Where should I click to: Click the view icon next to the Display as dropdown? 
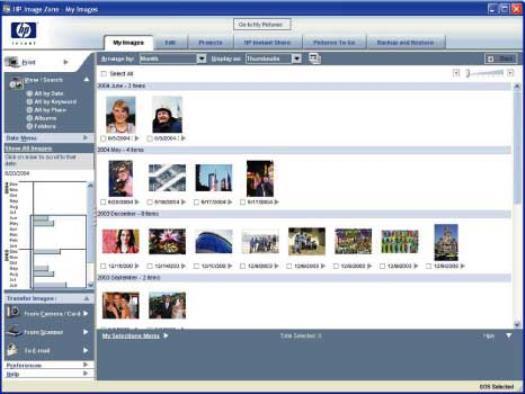tap(315, 59)
